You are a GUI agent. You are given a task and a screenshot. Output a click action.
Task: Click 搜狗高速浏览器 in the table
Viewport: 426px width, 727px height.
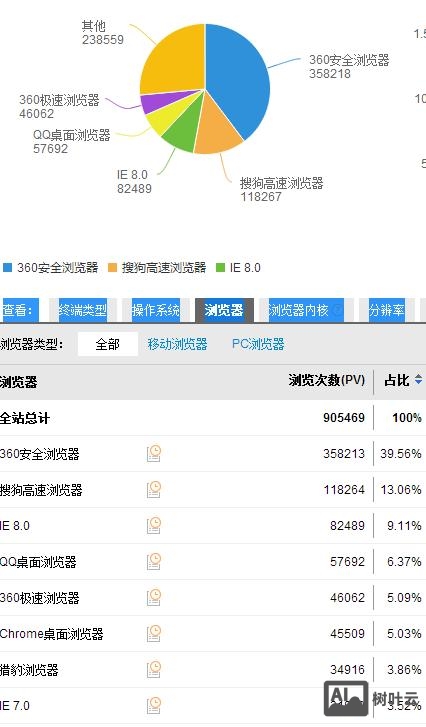41,490
